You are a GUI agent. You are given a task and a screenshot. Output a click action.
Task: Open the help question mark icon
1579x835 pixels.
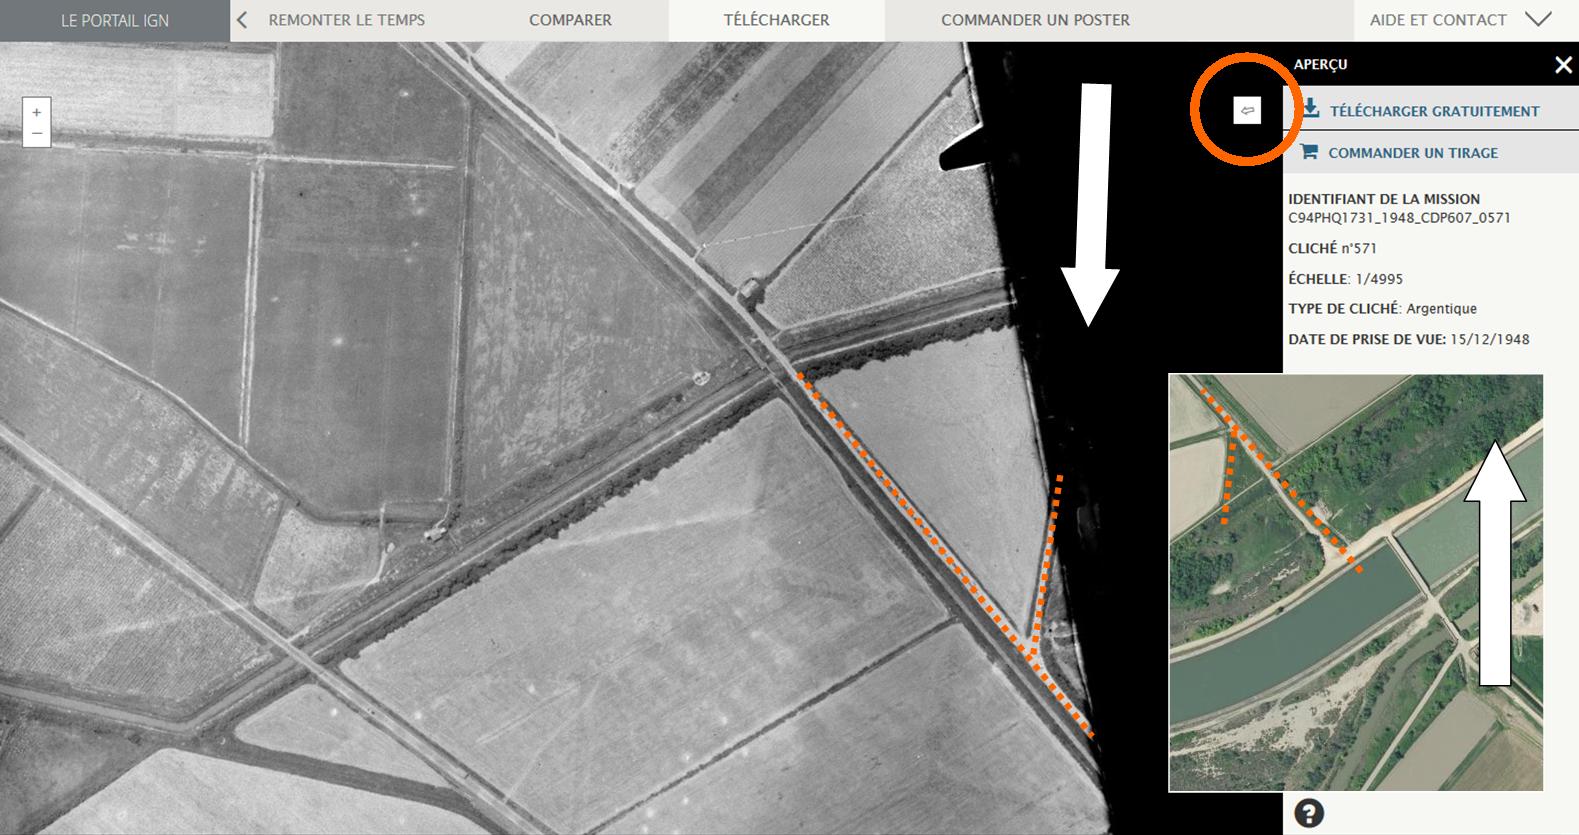[1309, 814]
